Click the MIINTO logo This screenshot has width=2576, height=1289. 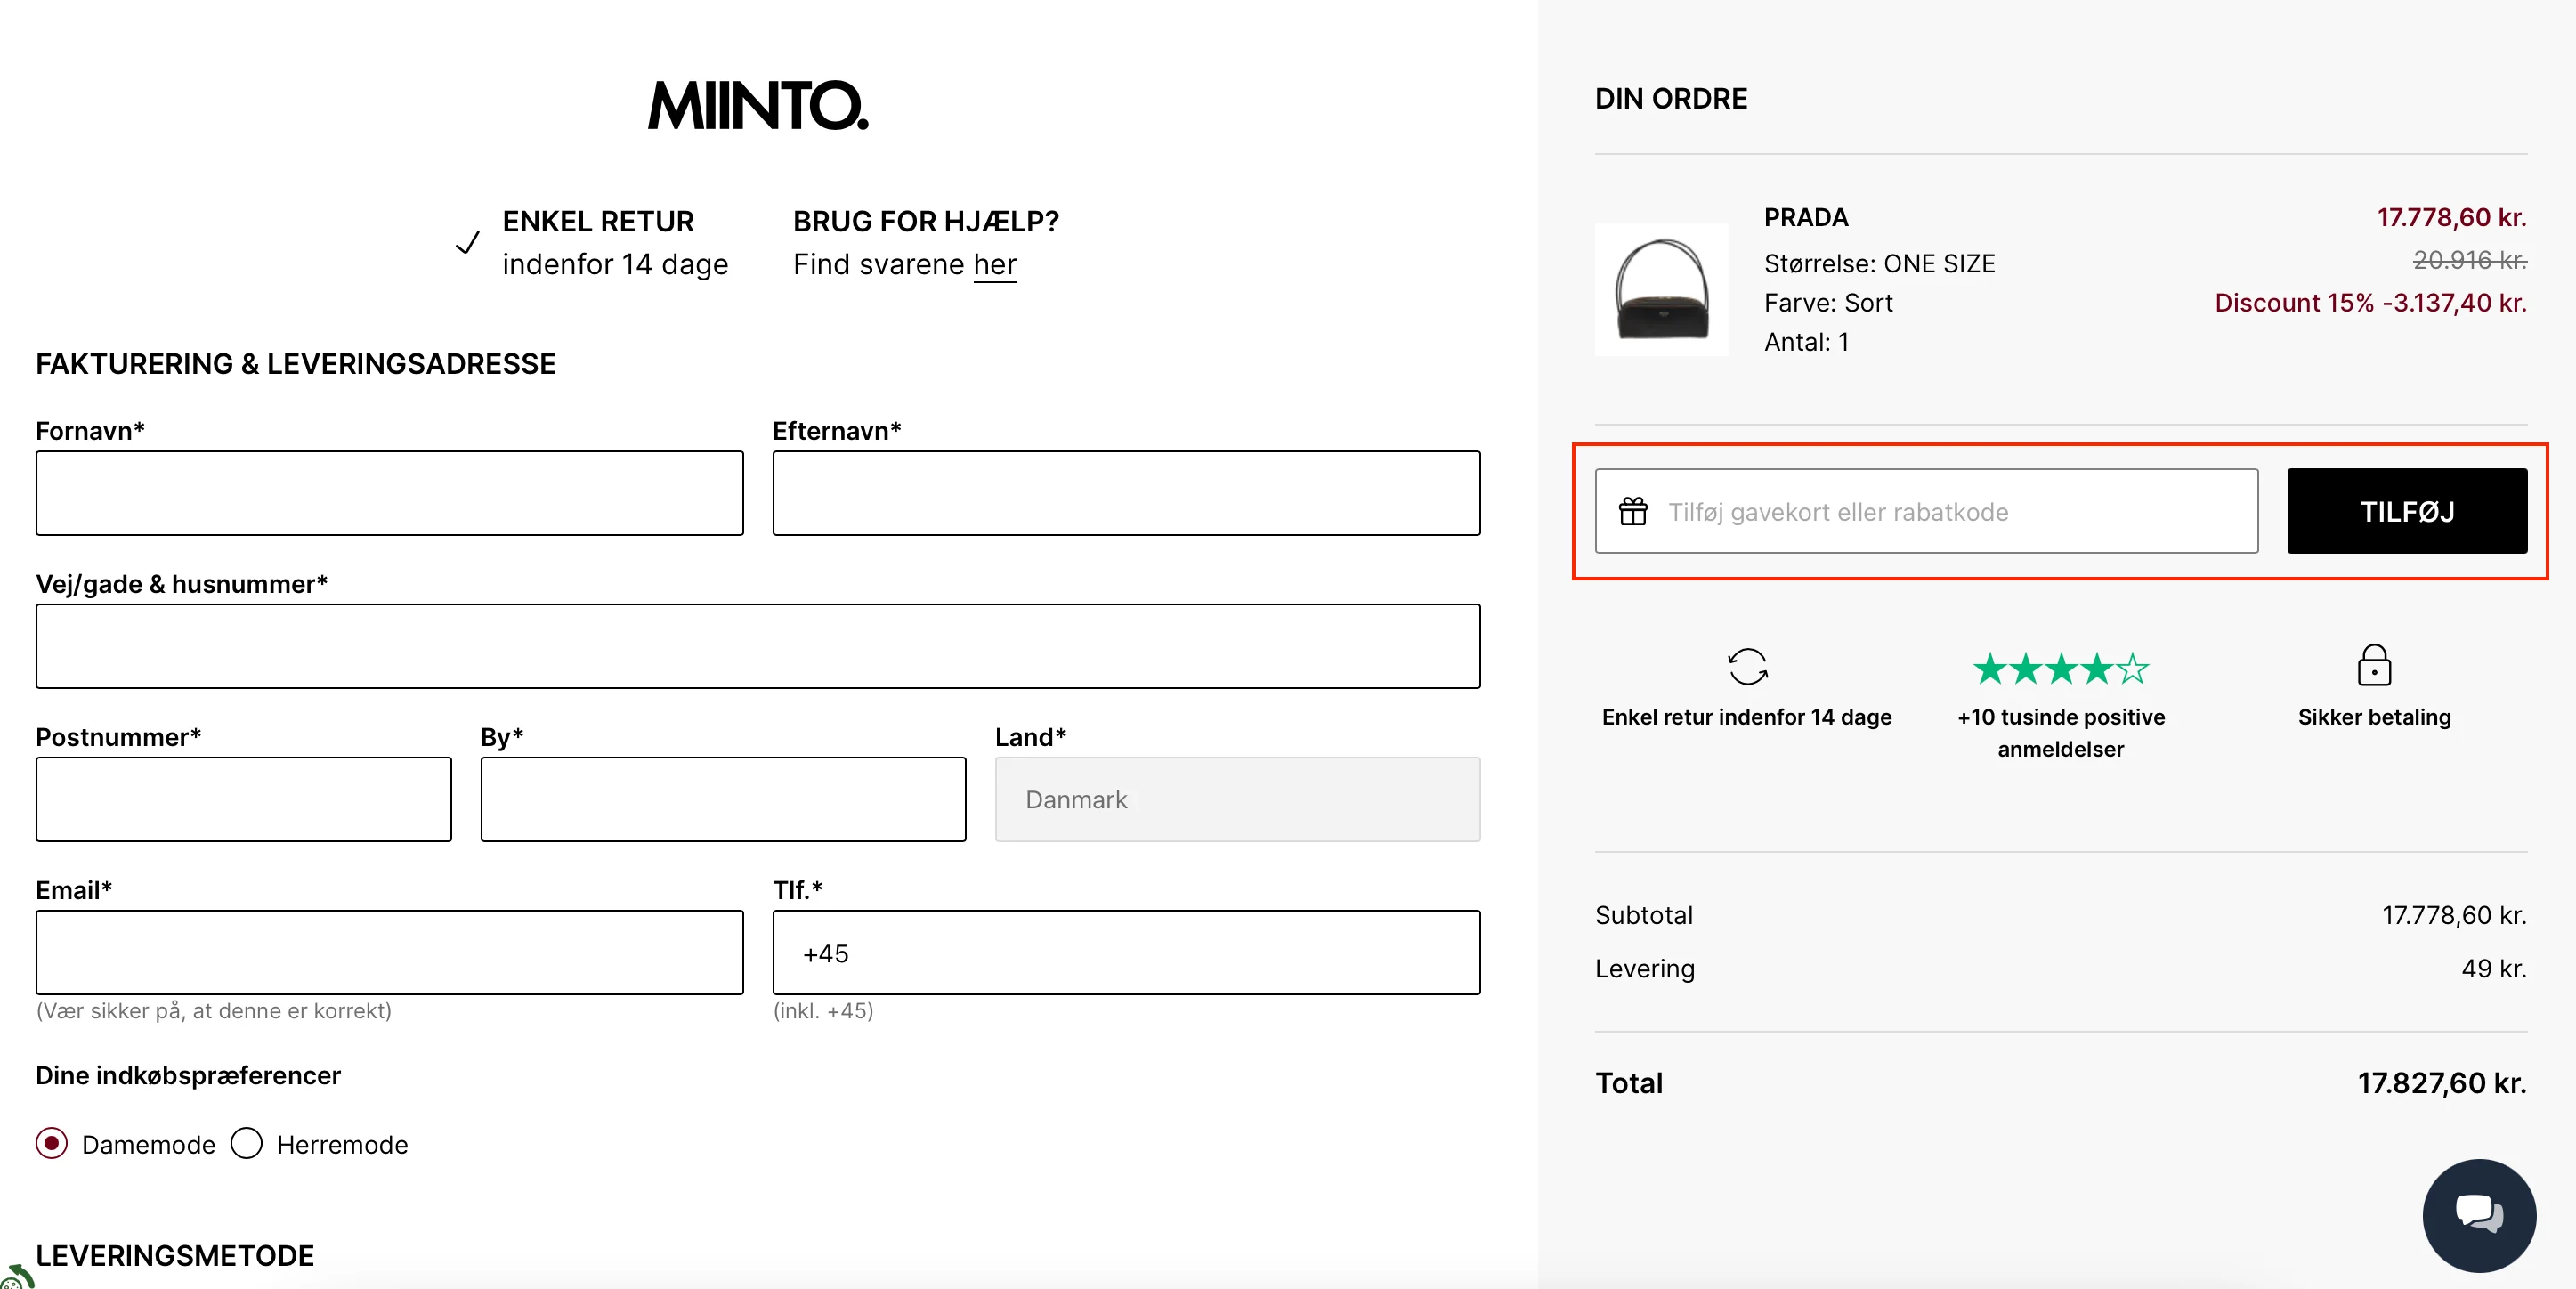point(757,106)
